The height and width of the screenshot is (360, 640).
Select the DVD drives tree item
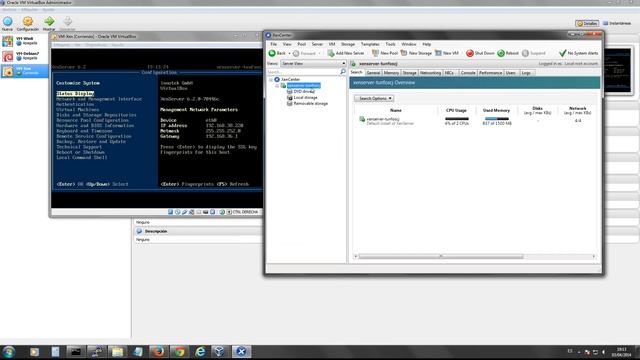click(x=304, y=92)
